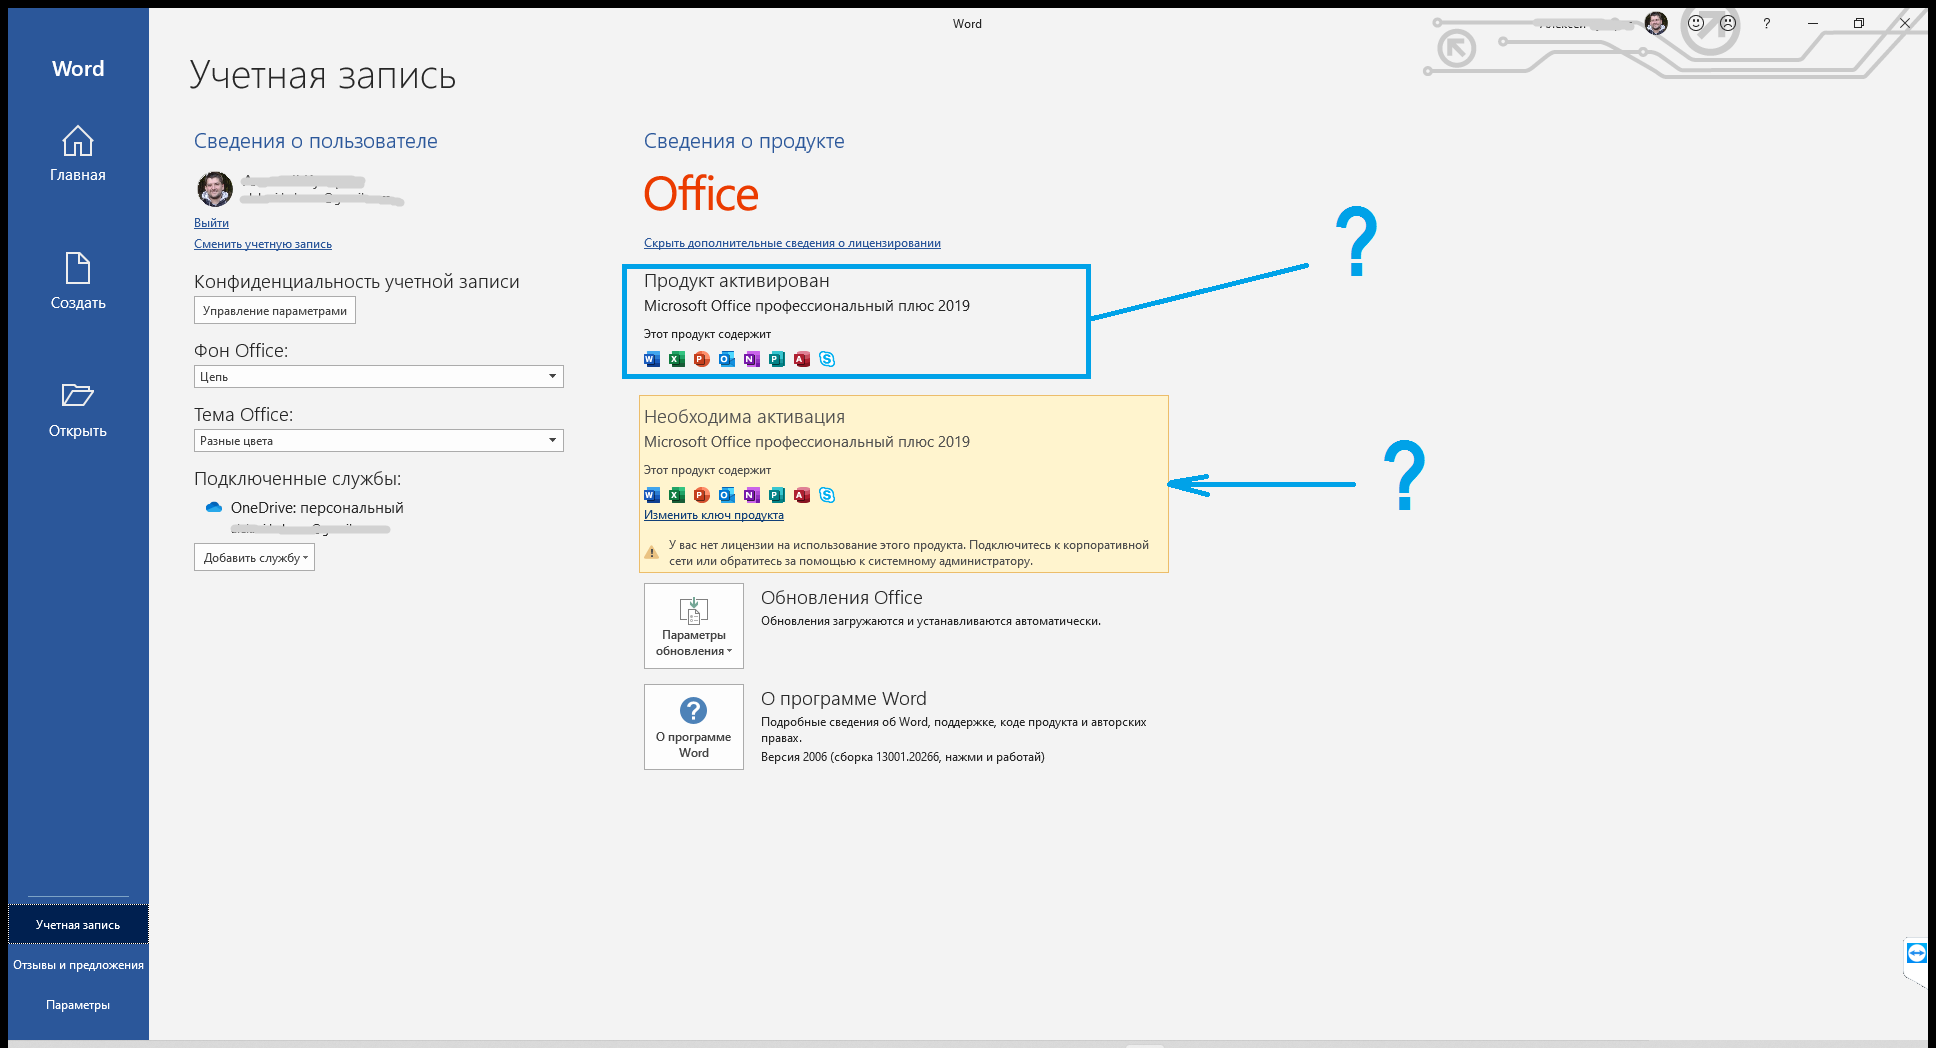Click the 'Подключенные службы:' label
This screenshot has width=1936, height=1048.
tap(297, 479)
